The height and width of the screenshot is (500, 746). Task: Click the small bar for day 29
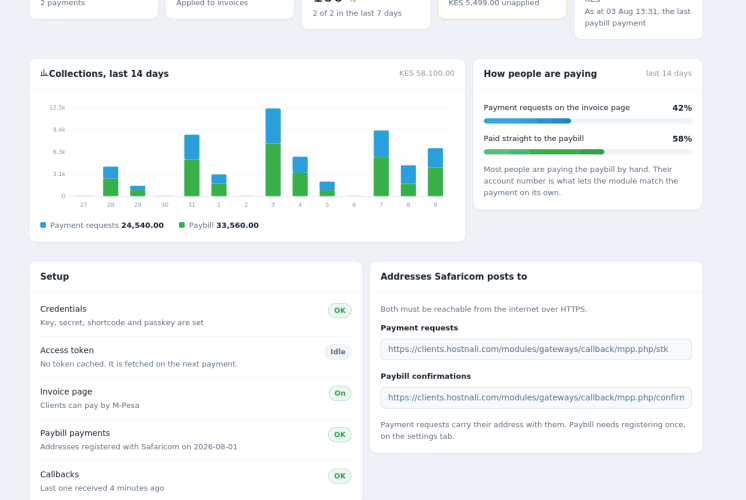coord(137,191)
